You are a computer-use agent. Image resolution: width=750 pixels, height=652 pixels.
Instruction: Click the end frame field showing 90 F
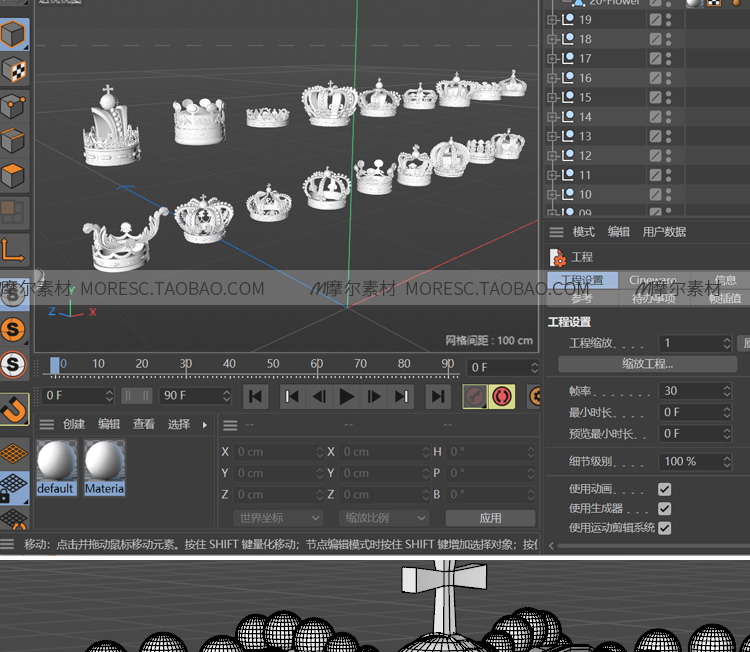[x=196, y=396]
